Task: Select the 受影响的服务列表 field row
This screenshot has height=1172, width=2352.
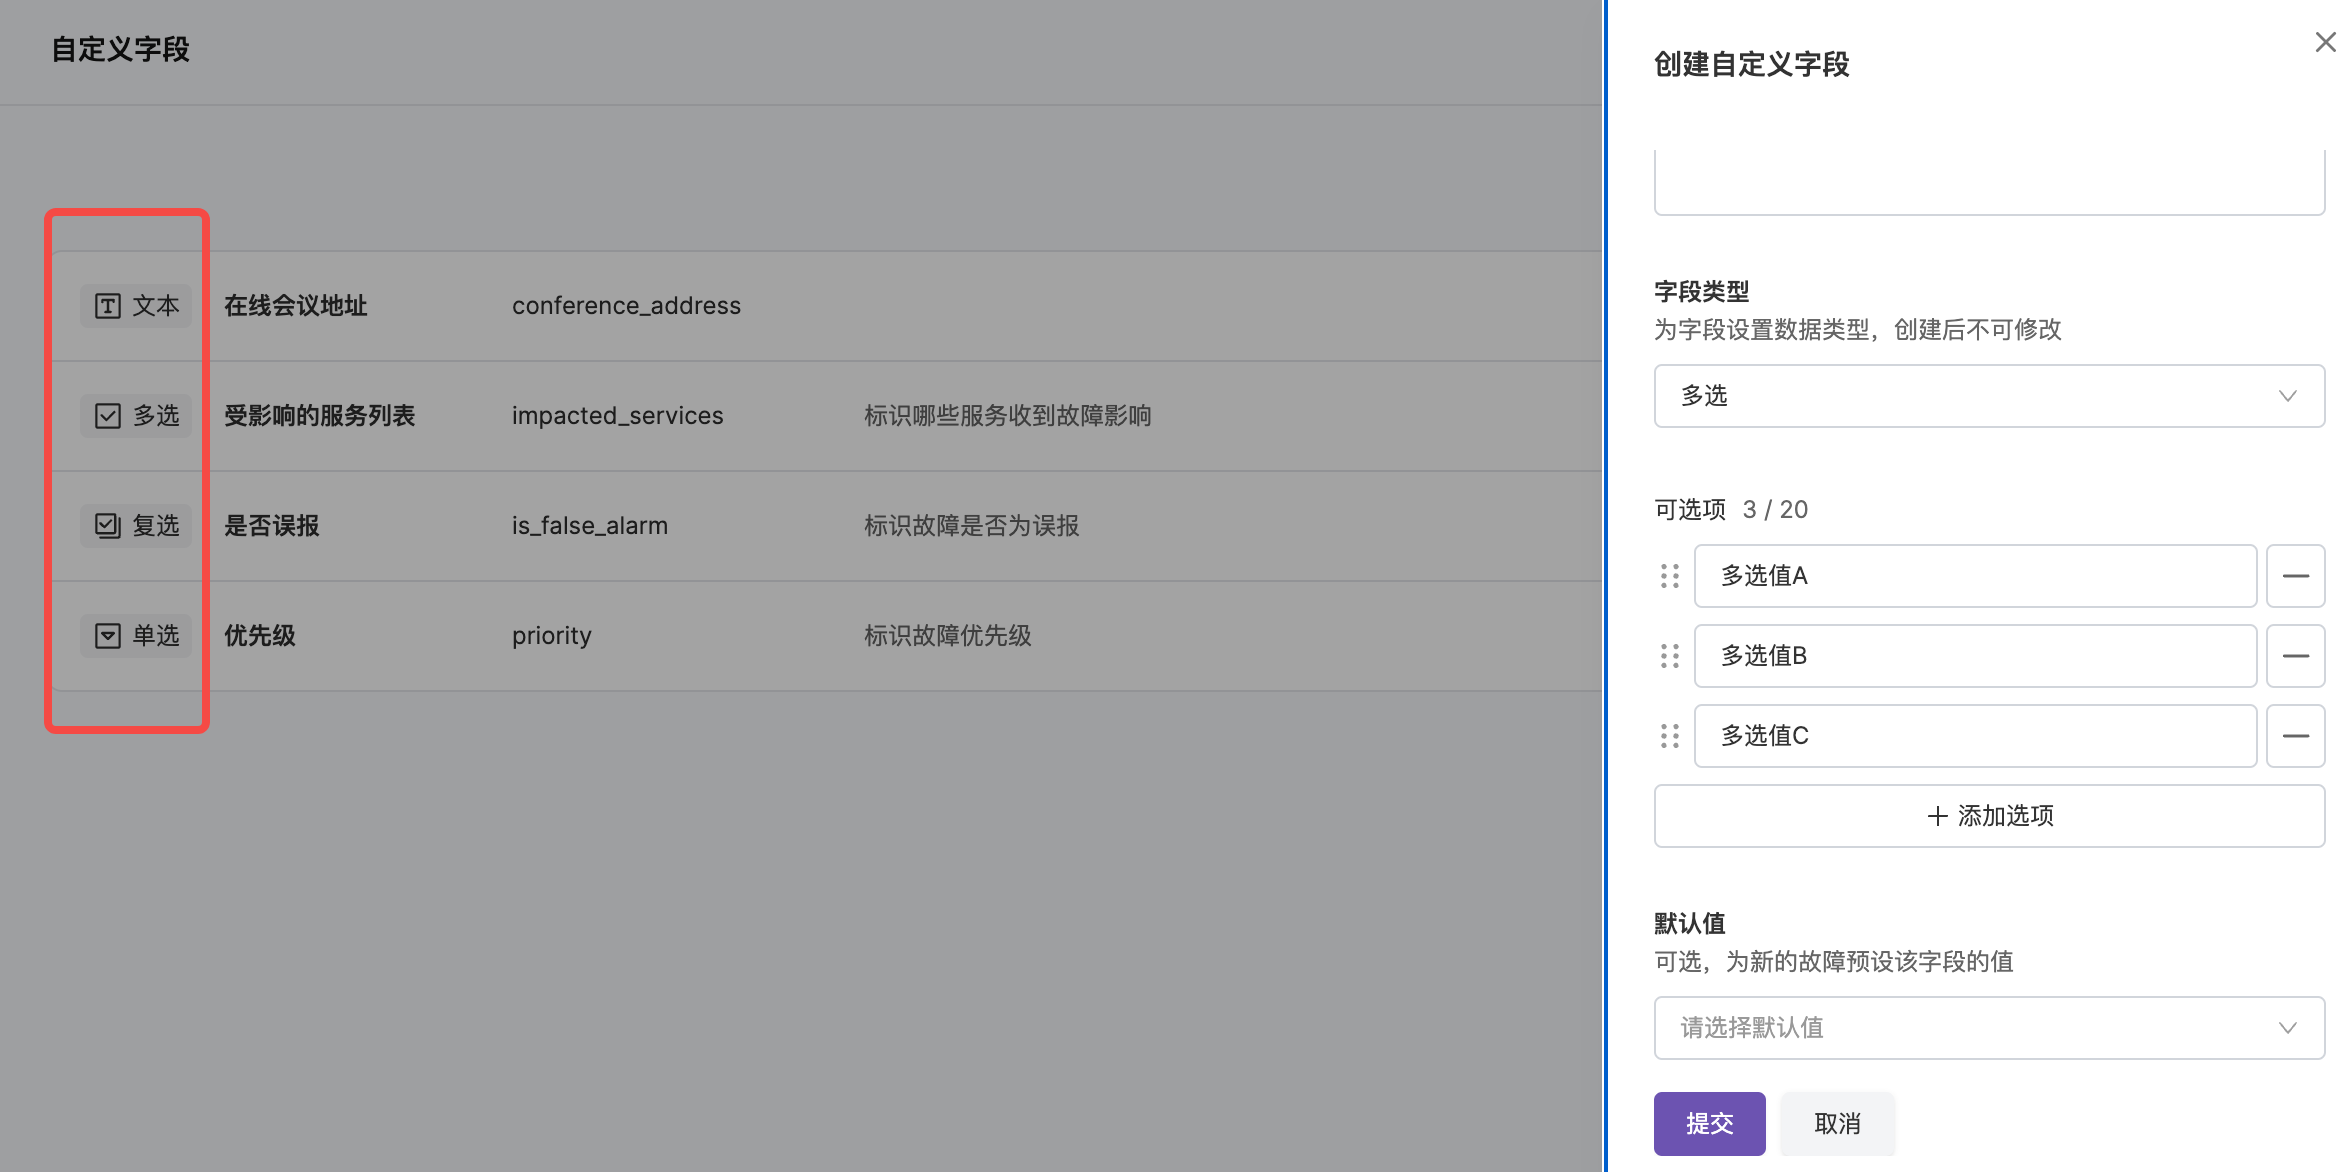Action: click(x=700, y=415)
